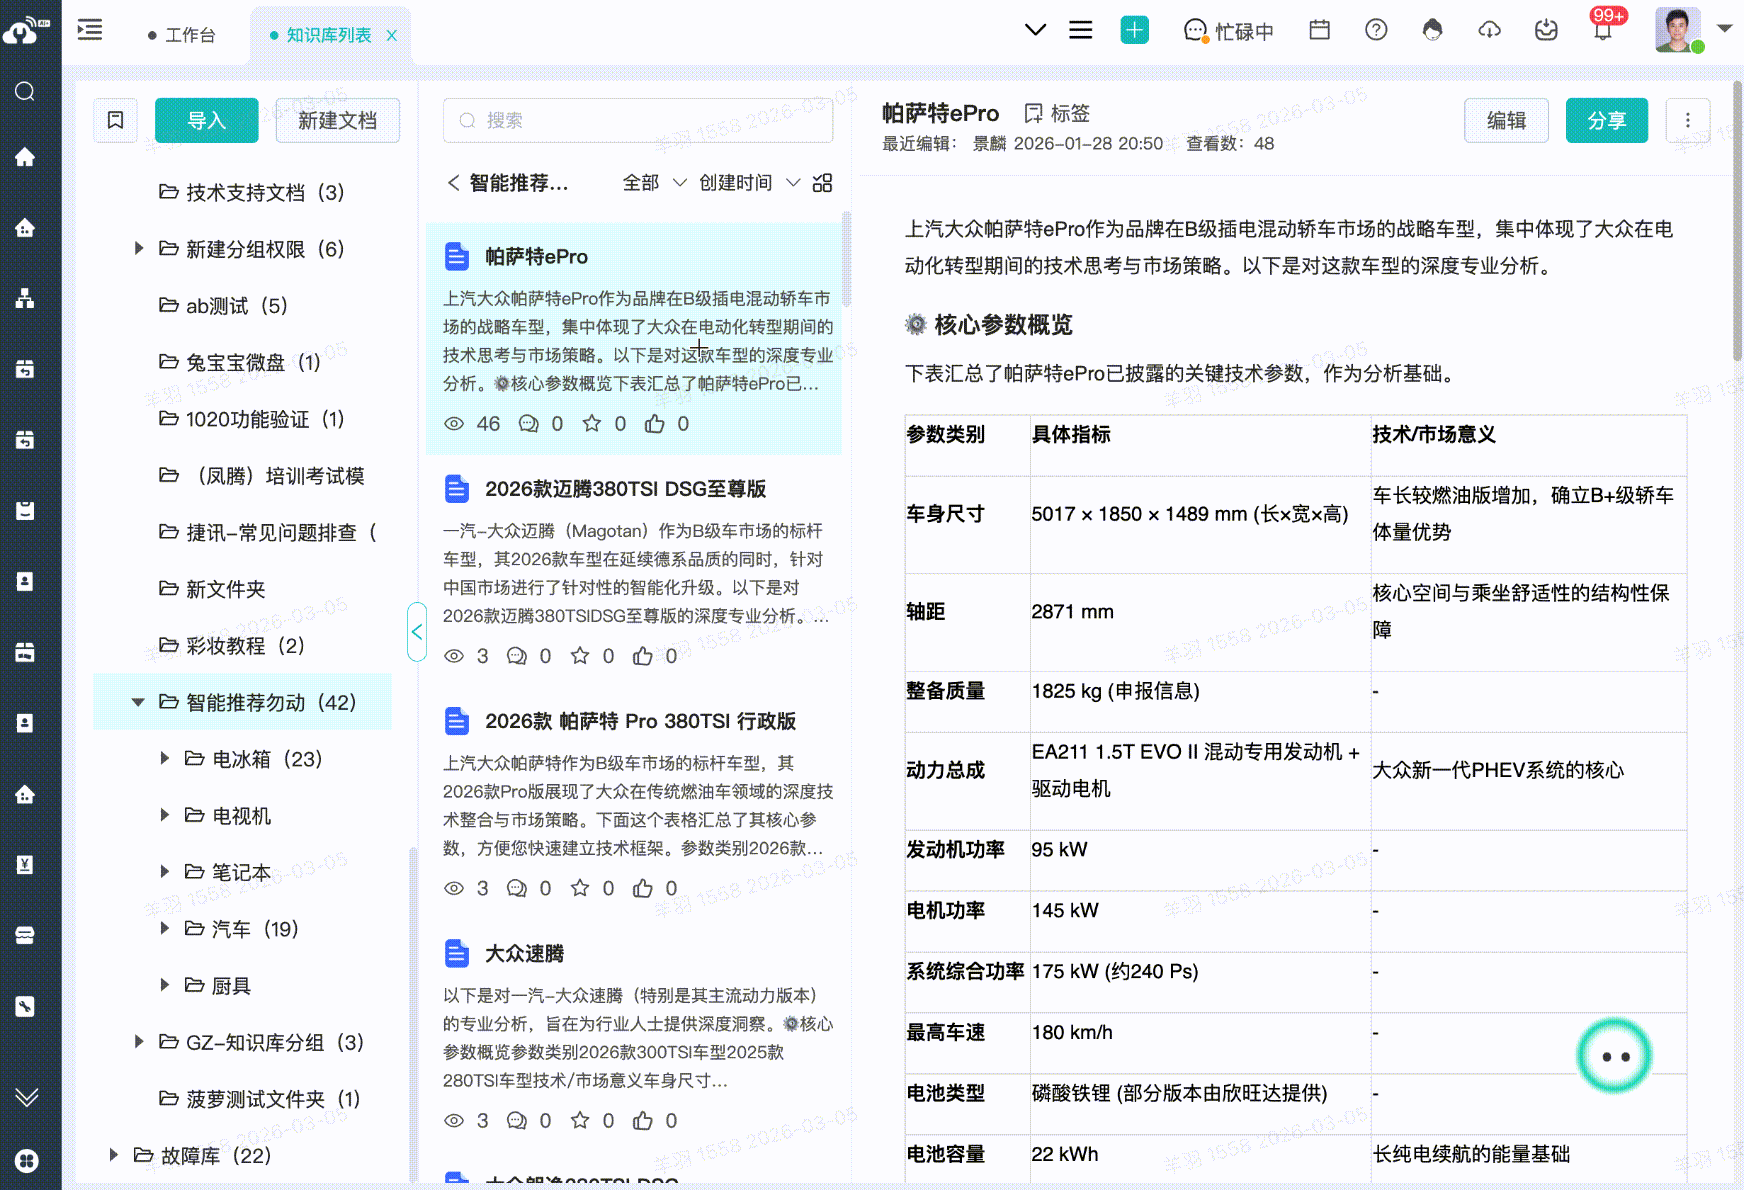Click the bookmark icon beside 导入
Viewport: 1744px width, 1190px height.
(x=115, y=120)
